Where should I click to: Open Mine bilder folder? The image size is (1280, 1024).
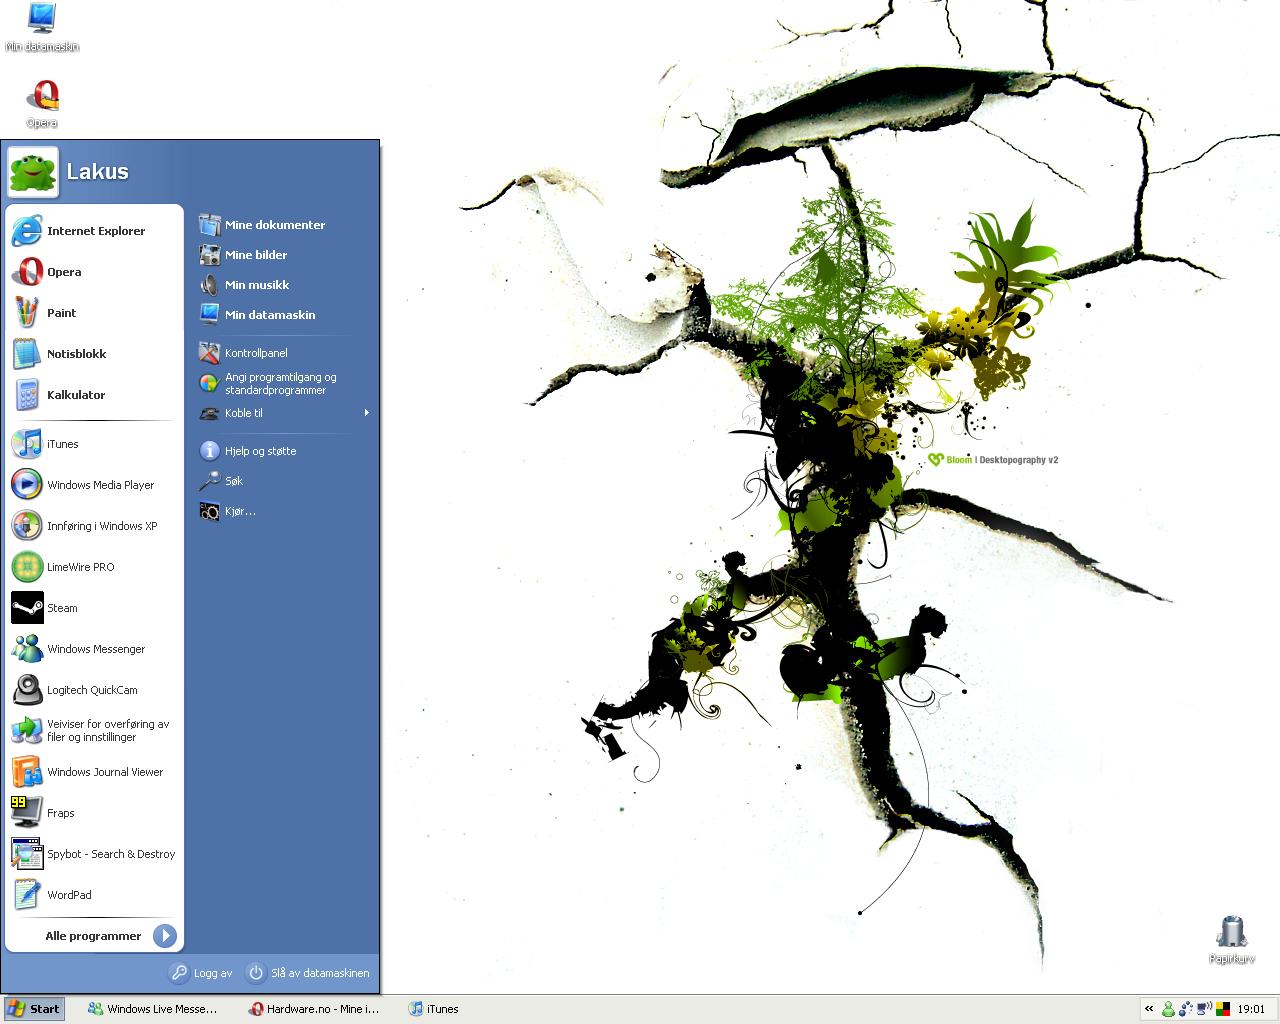click(x=284, y=255)
